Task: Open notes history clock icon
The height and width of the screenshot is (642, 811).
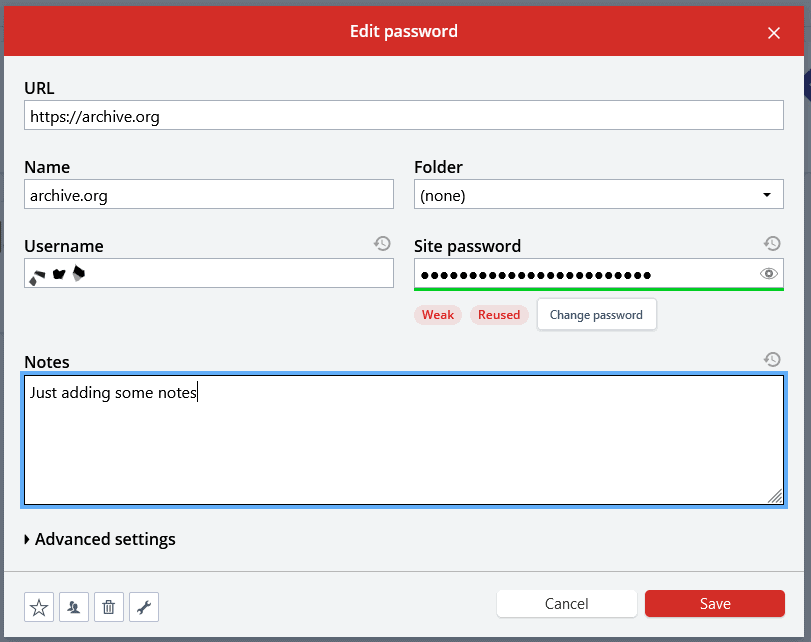Action: click(x=772, y=360)
